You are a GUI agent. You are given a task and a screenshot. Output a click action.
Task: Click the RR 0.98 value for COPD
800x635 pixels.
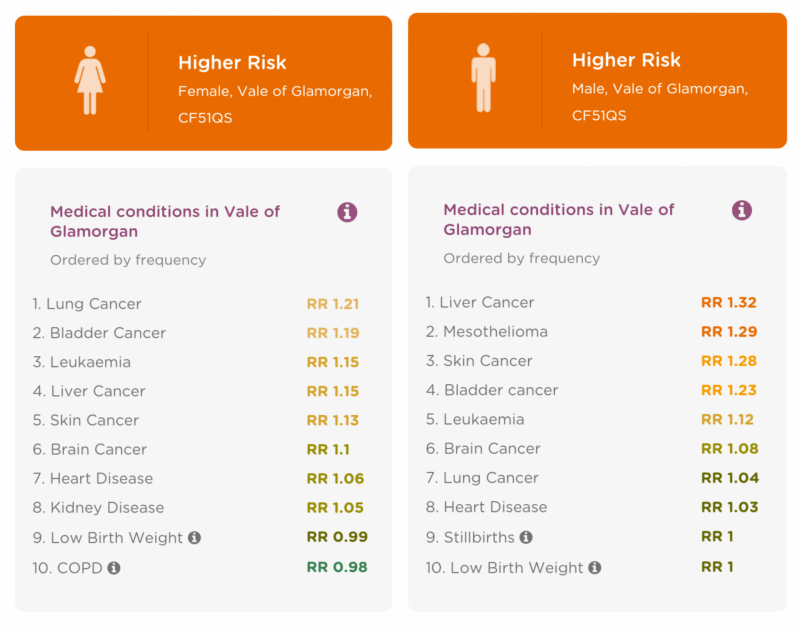pyautogui.click(x=337, y=567)
